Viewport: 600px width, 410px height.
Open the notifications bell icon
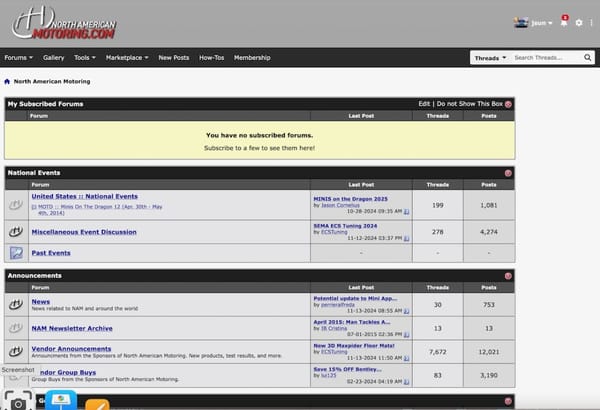564,22
